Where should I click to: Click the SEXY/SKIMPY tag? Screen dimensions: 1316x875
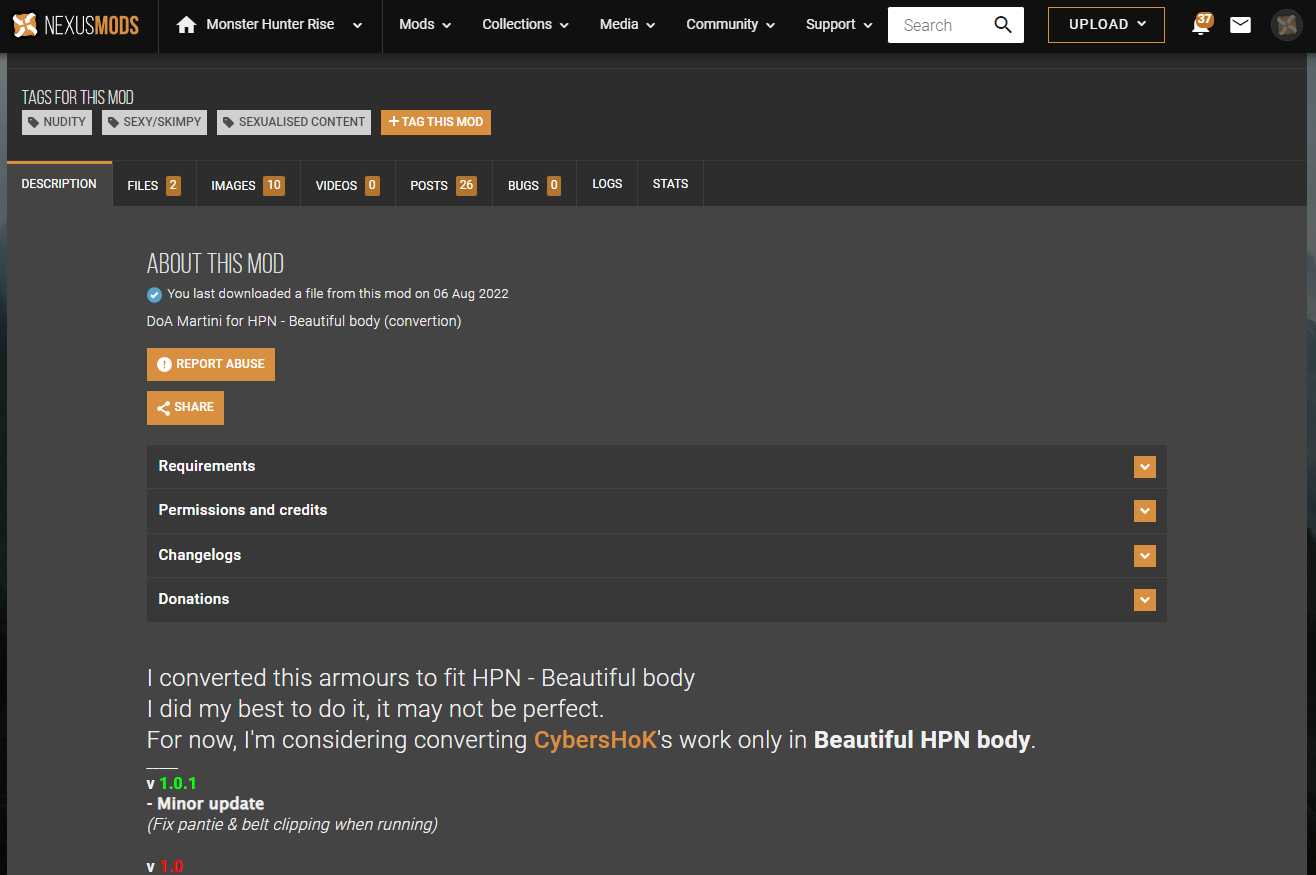coord(154,122)
